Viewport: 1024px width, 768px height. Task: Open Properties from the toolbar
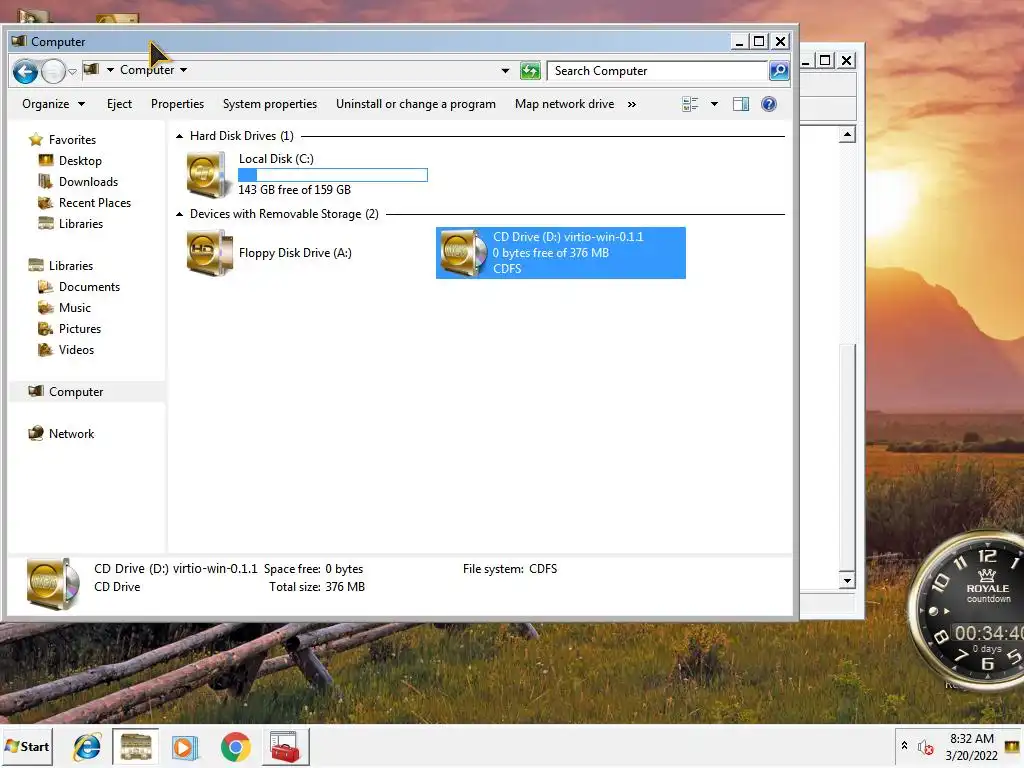click(x=178, y=104)
